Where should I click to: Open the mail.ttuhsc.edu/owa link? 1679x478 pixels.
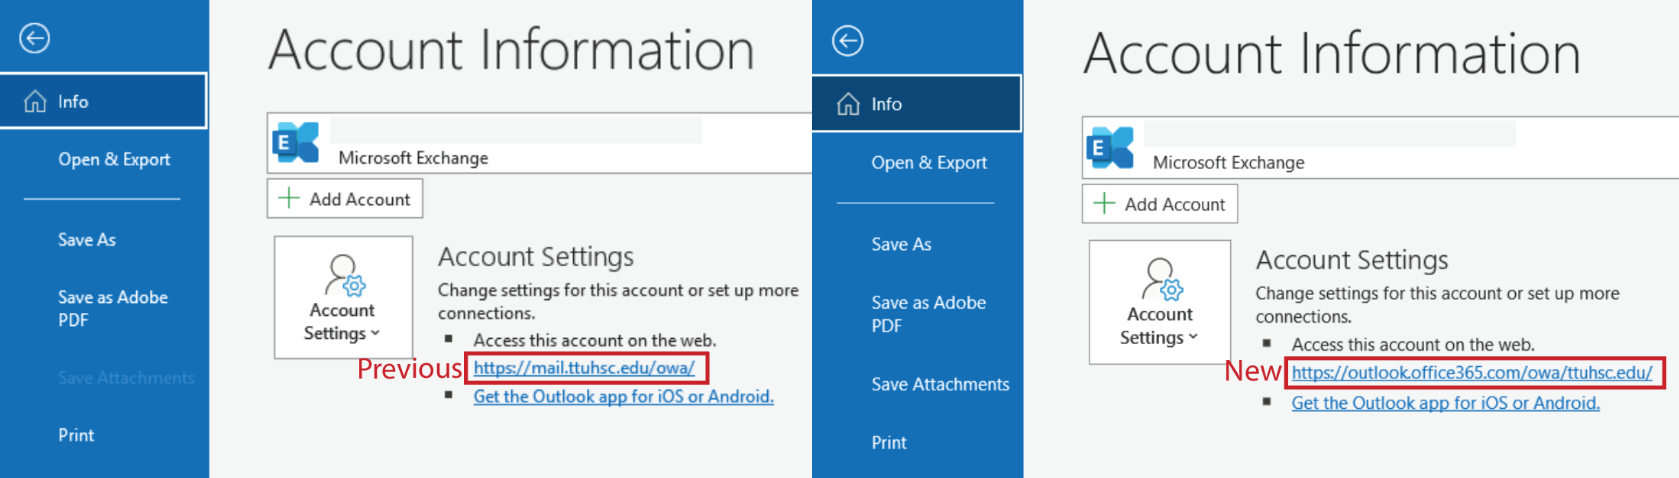coord(584,368)
